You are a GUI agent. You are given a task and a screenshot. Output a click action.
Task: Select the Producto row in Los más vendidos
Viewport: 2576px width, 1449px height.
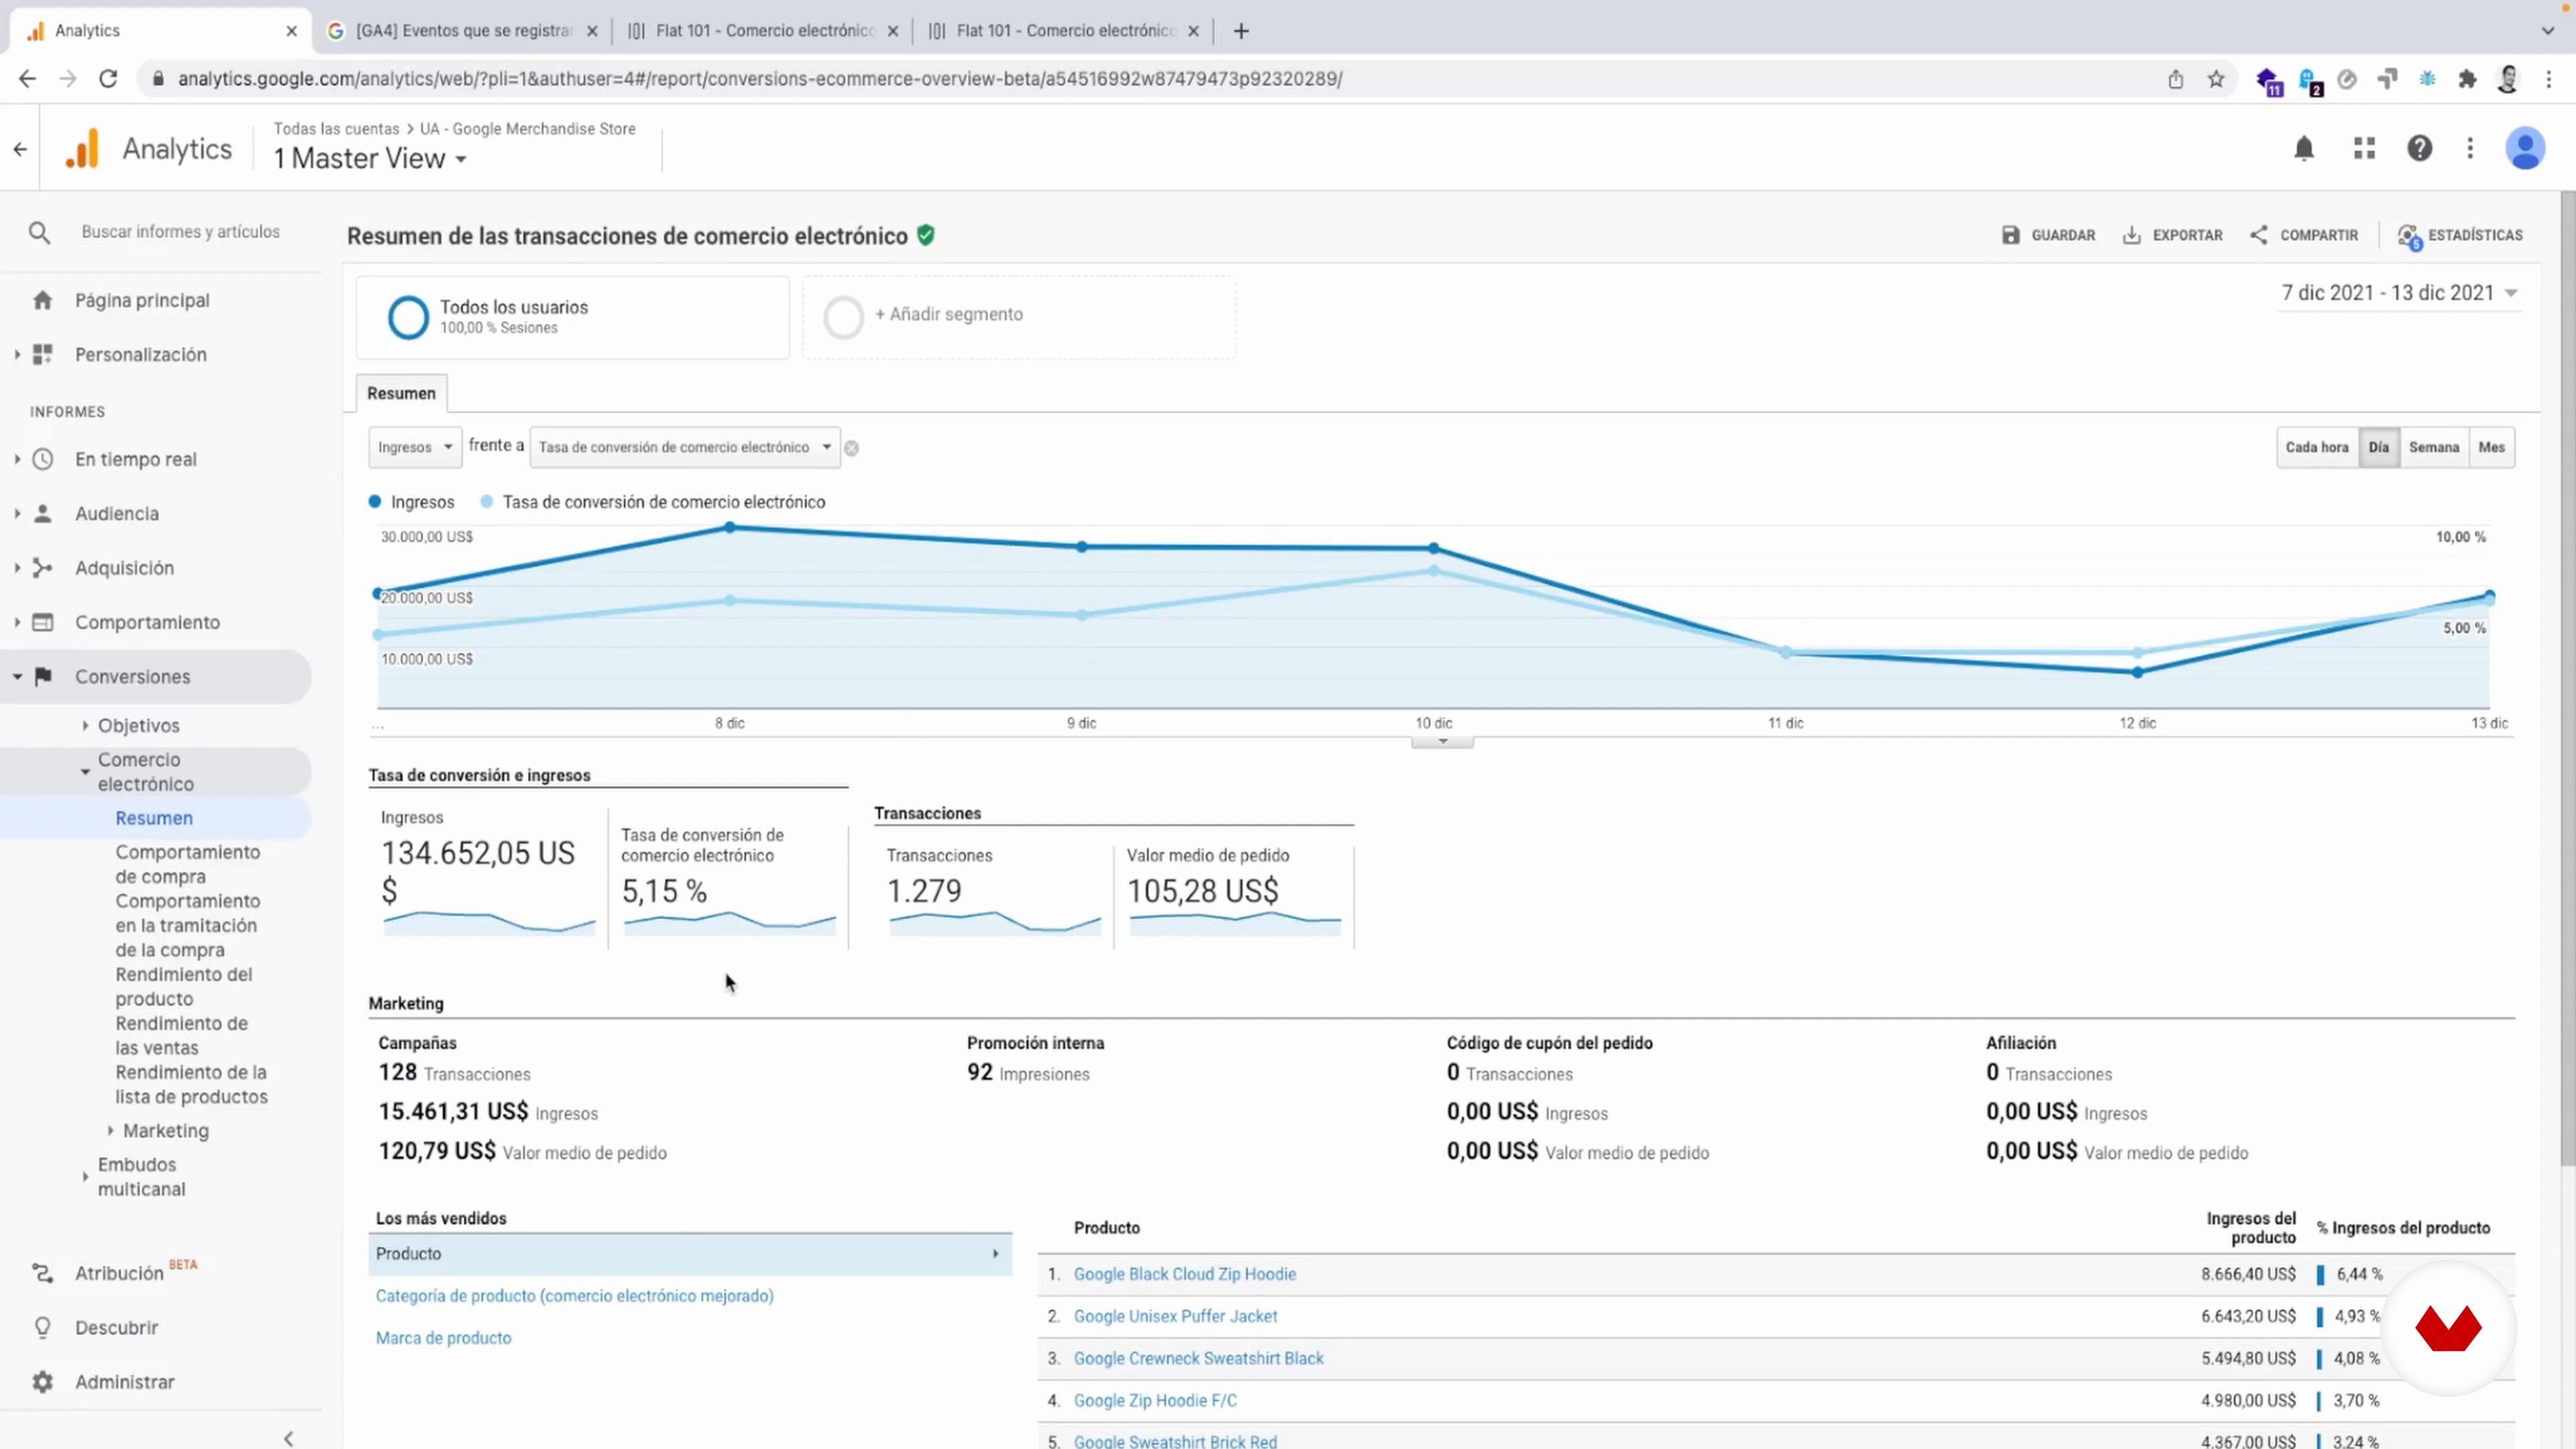click(x=690, y=1254)
